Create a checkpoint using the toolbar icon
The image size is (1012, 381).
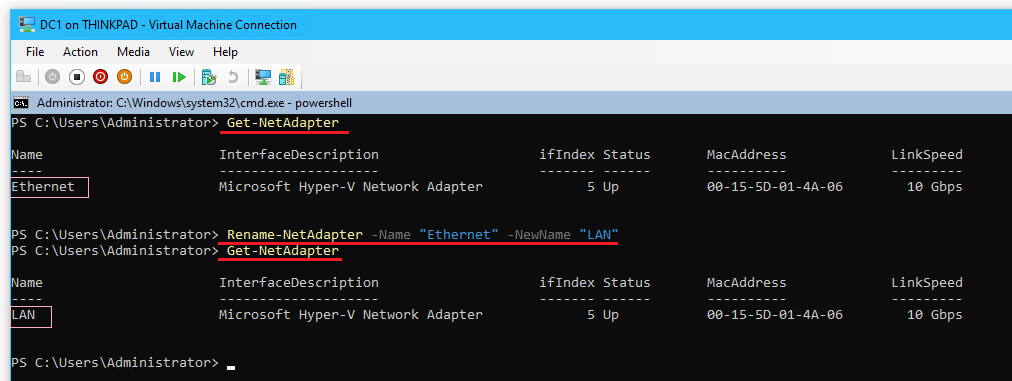click(x=208, y=77)
